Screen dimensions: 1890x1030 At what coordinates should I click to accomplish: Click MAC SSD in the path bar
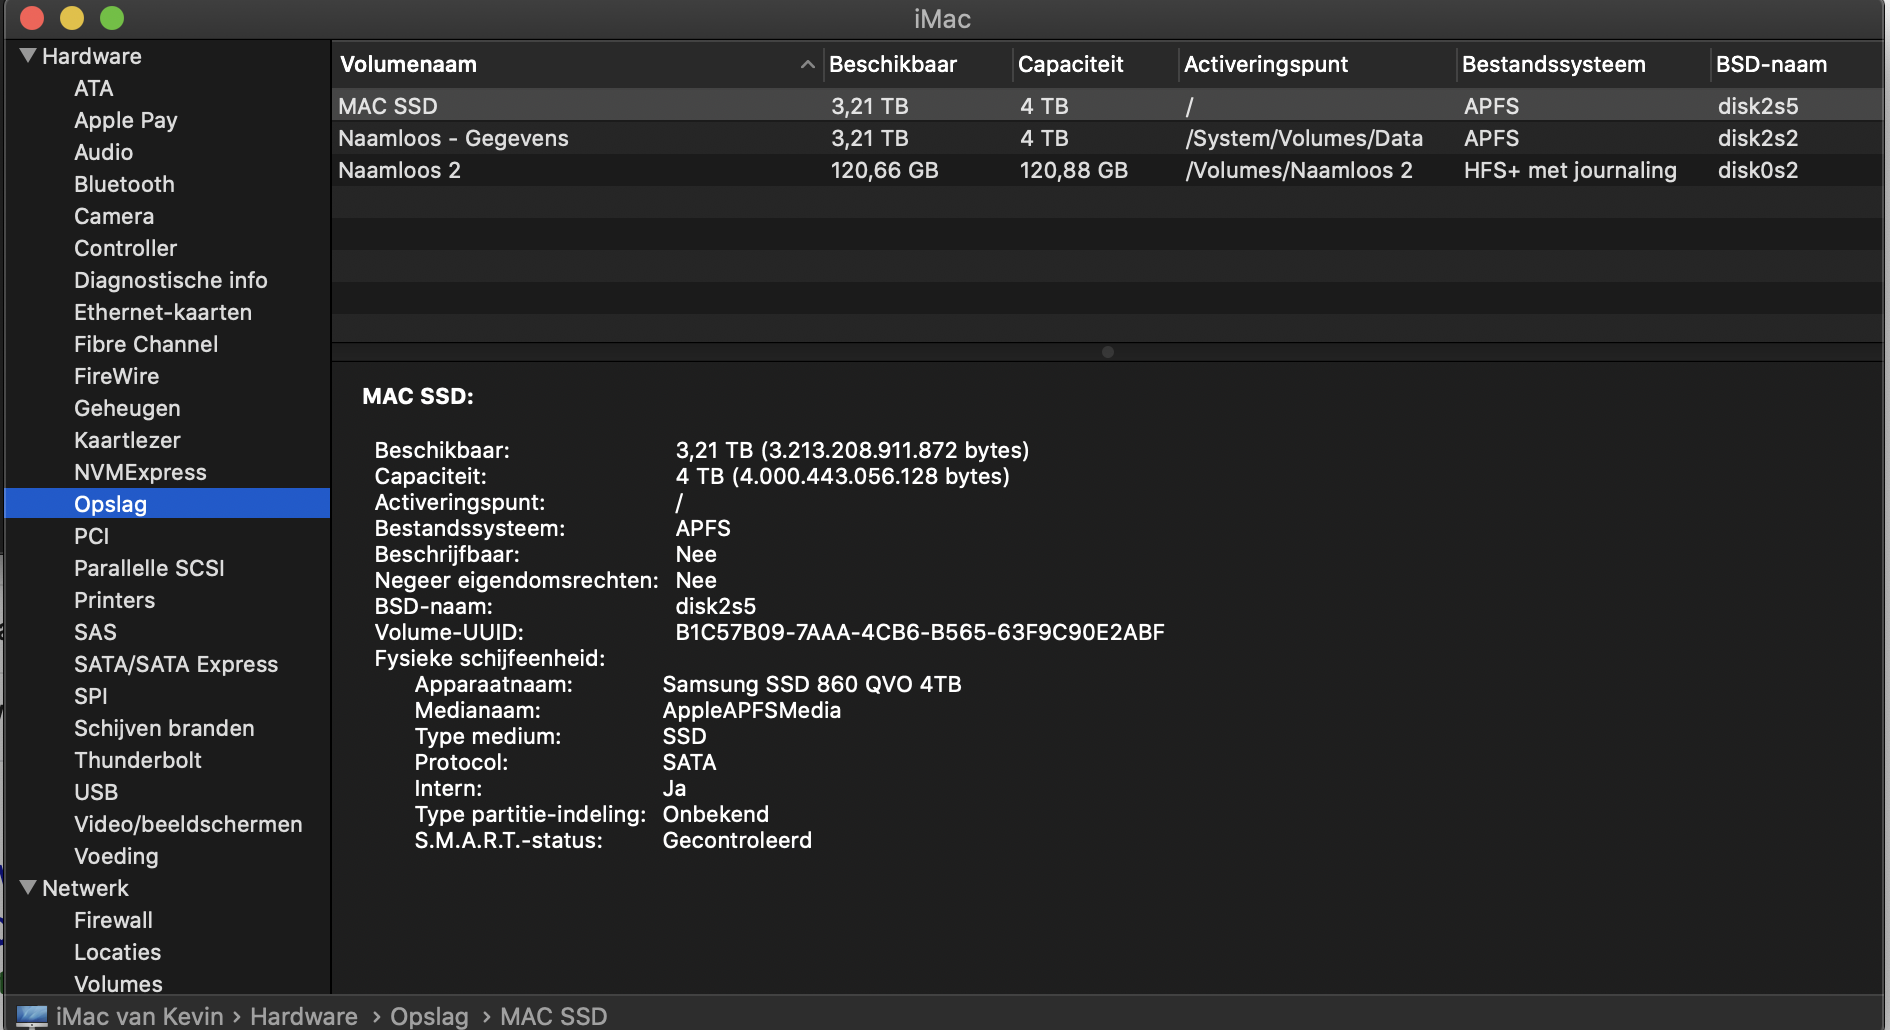(554, 1016)
